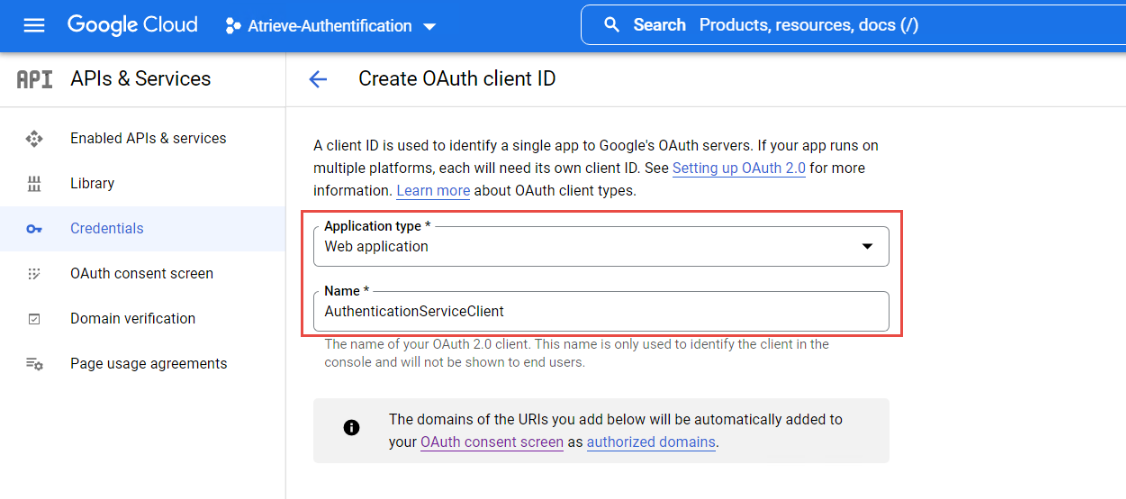Open the Atrieve-Authentification project selector
Image resolution: width=1126 pixels, height=499 pixels.
[331, 26]
